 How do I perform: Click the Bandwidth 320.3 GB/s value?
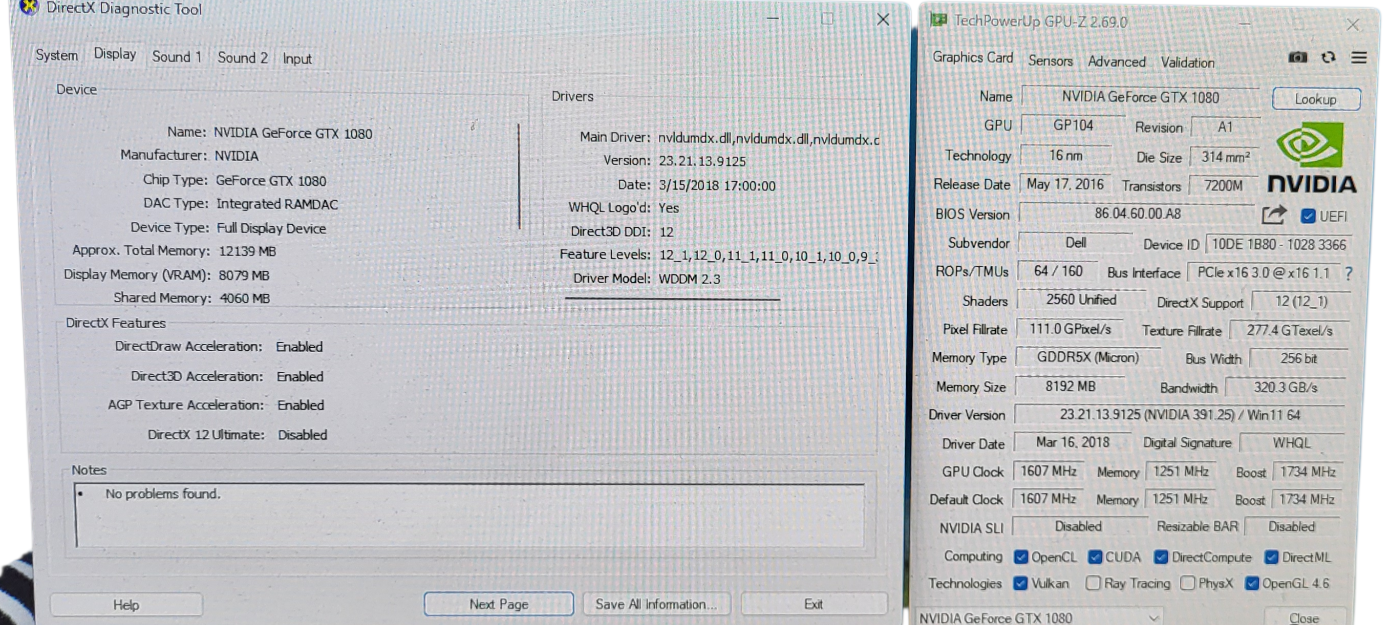click(x=1286, y=387)
